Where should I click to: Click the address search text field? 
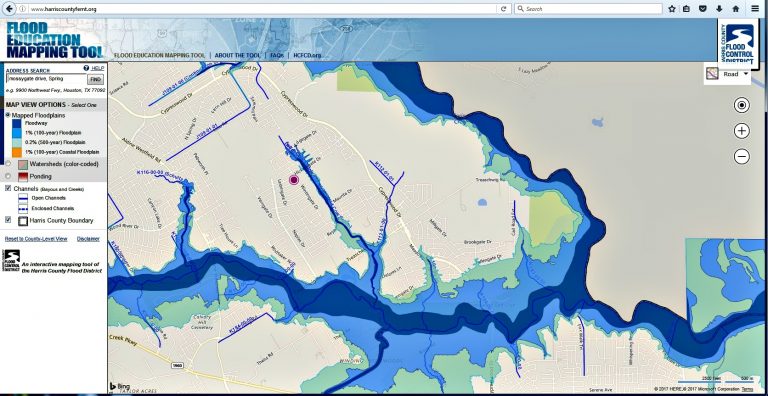point(46,78)
